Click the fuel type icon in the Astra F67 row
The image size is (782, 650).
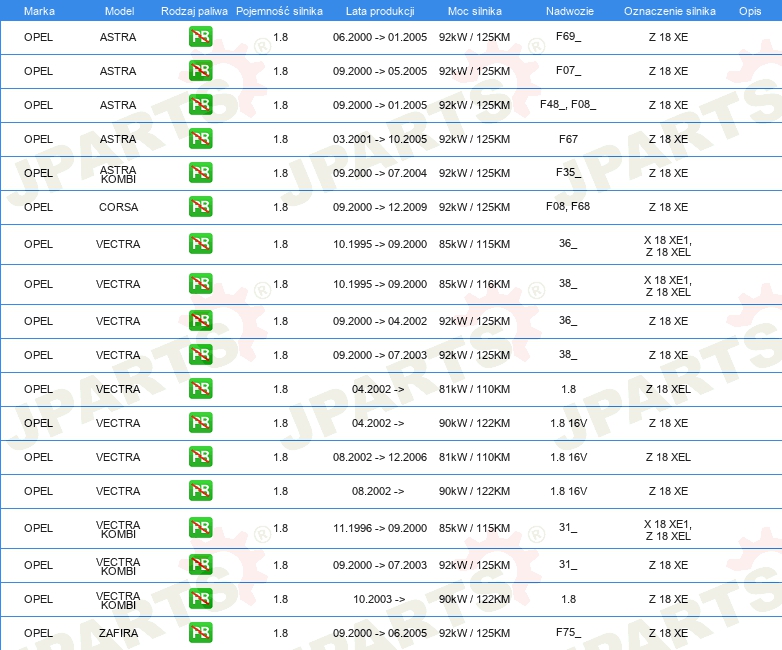pos(200,139)
